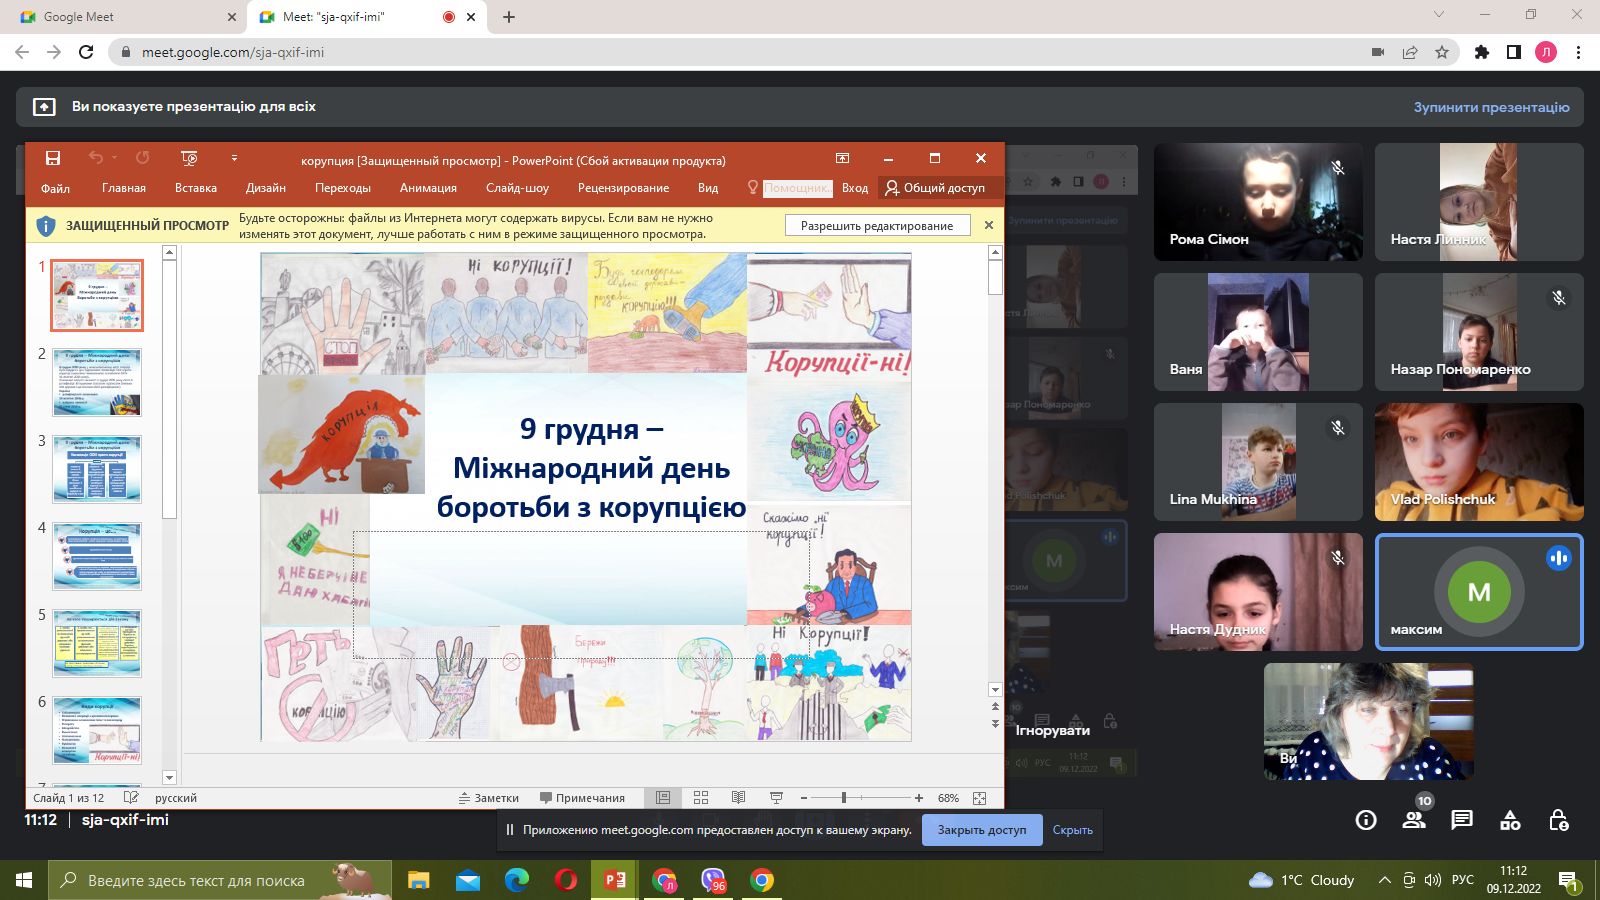Image resolution: width=1600 pixels, height=900 pixels.
Task: Switch to the Главная ribbon tab
Action: point(124,188)
